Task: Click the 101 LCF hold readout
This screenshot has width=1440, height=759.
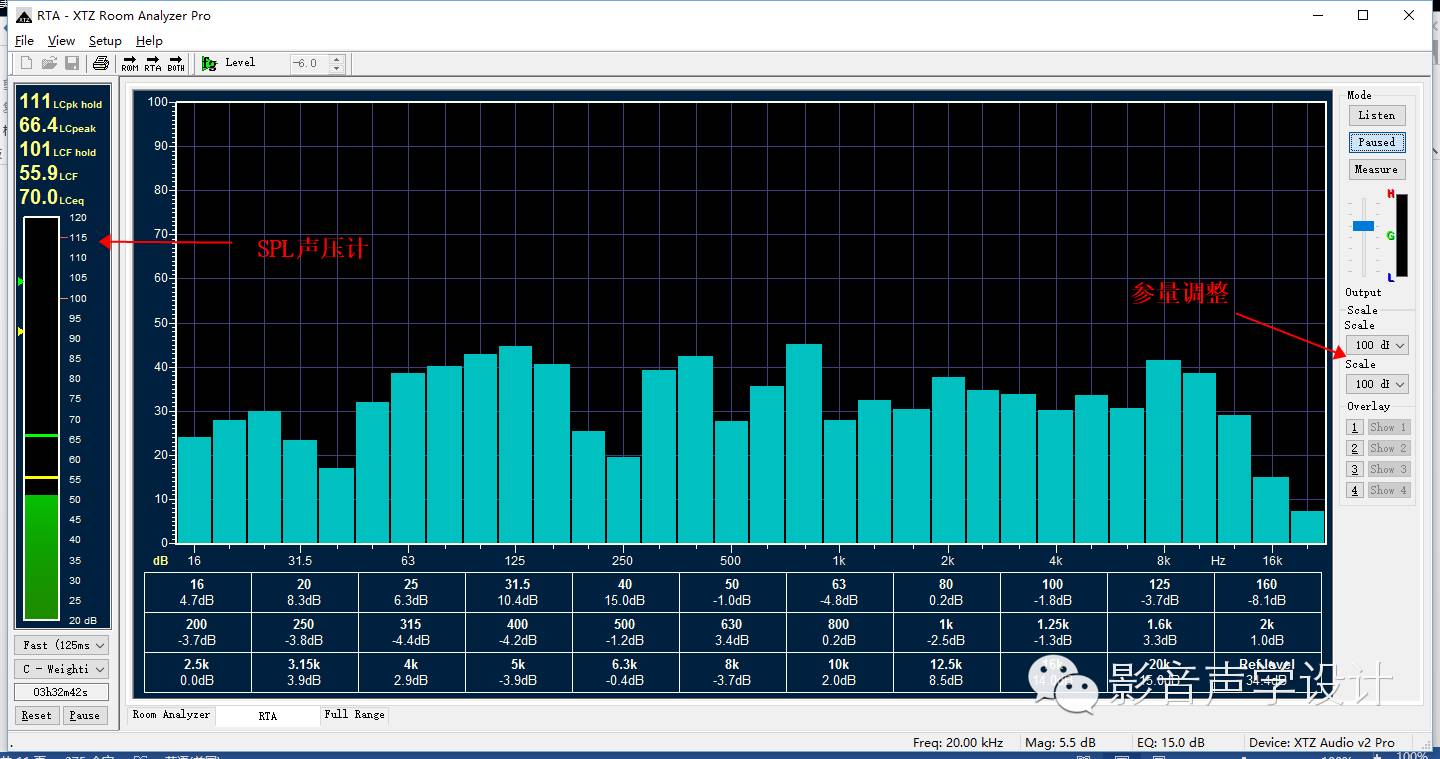Action: click(x=58, y=150)
